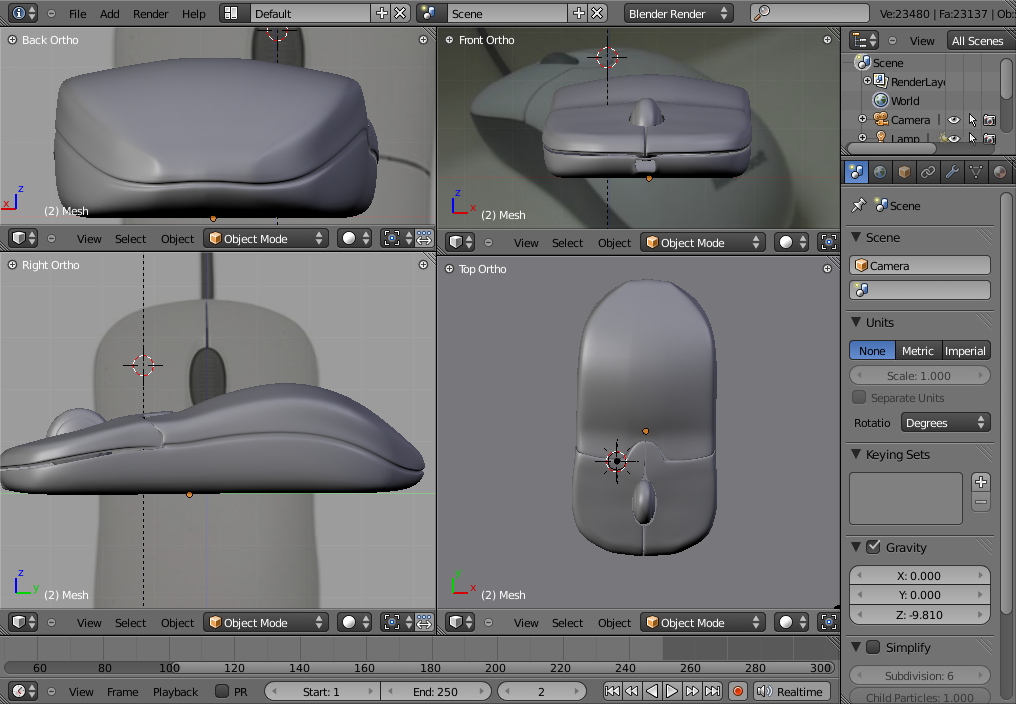Uncheck the Gravity checkbox

[x=873, y=547]
